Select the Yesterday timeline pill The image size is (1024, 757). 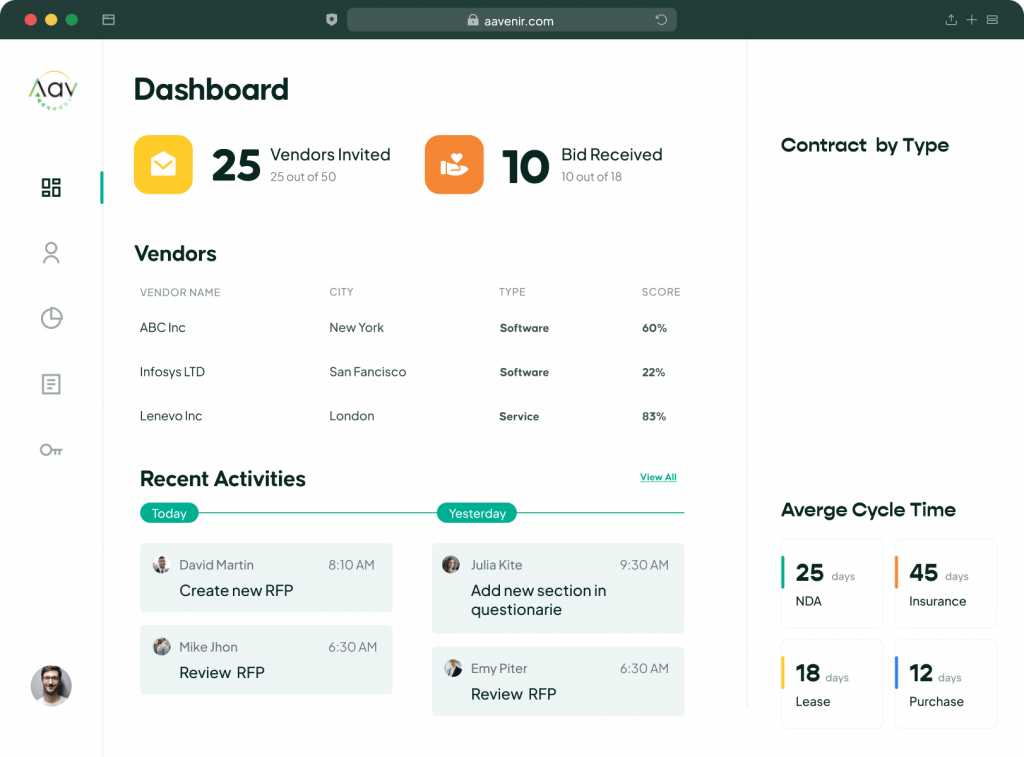tap(477, 513)
